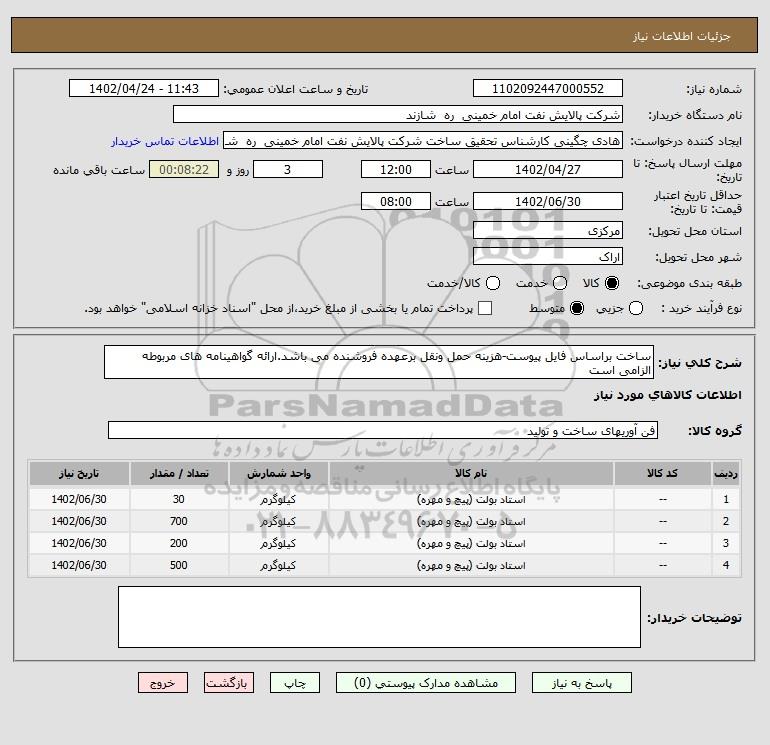Click the price validity date 1402/06/30 field
This screenshot has height=745, width=770.
[x=548, y=201]
